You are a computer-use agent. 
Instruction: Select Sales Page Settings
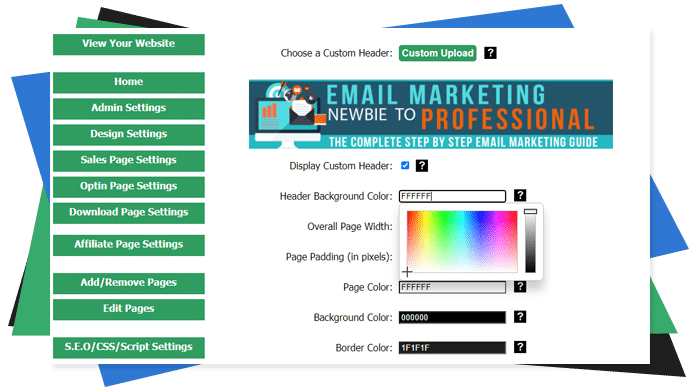tap(129, 161)
